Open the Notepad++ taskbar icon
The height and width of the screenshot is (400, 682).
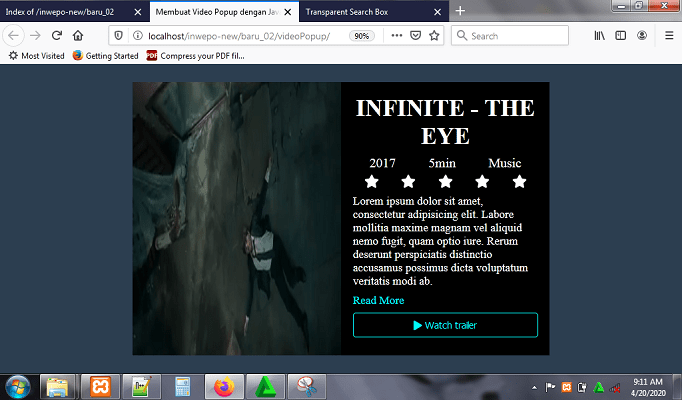(x=141, y=387)
